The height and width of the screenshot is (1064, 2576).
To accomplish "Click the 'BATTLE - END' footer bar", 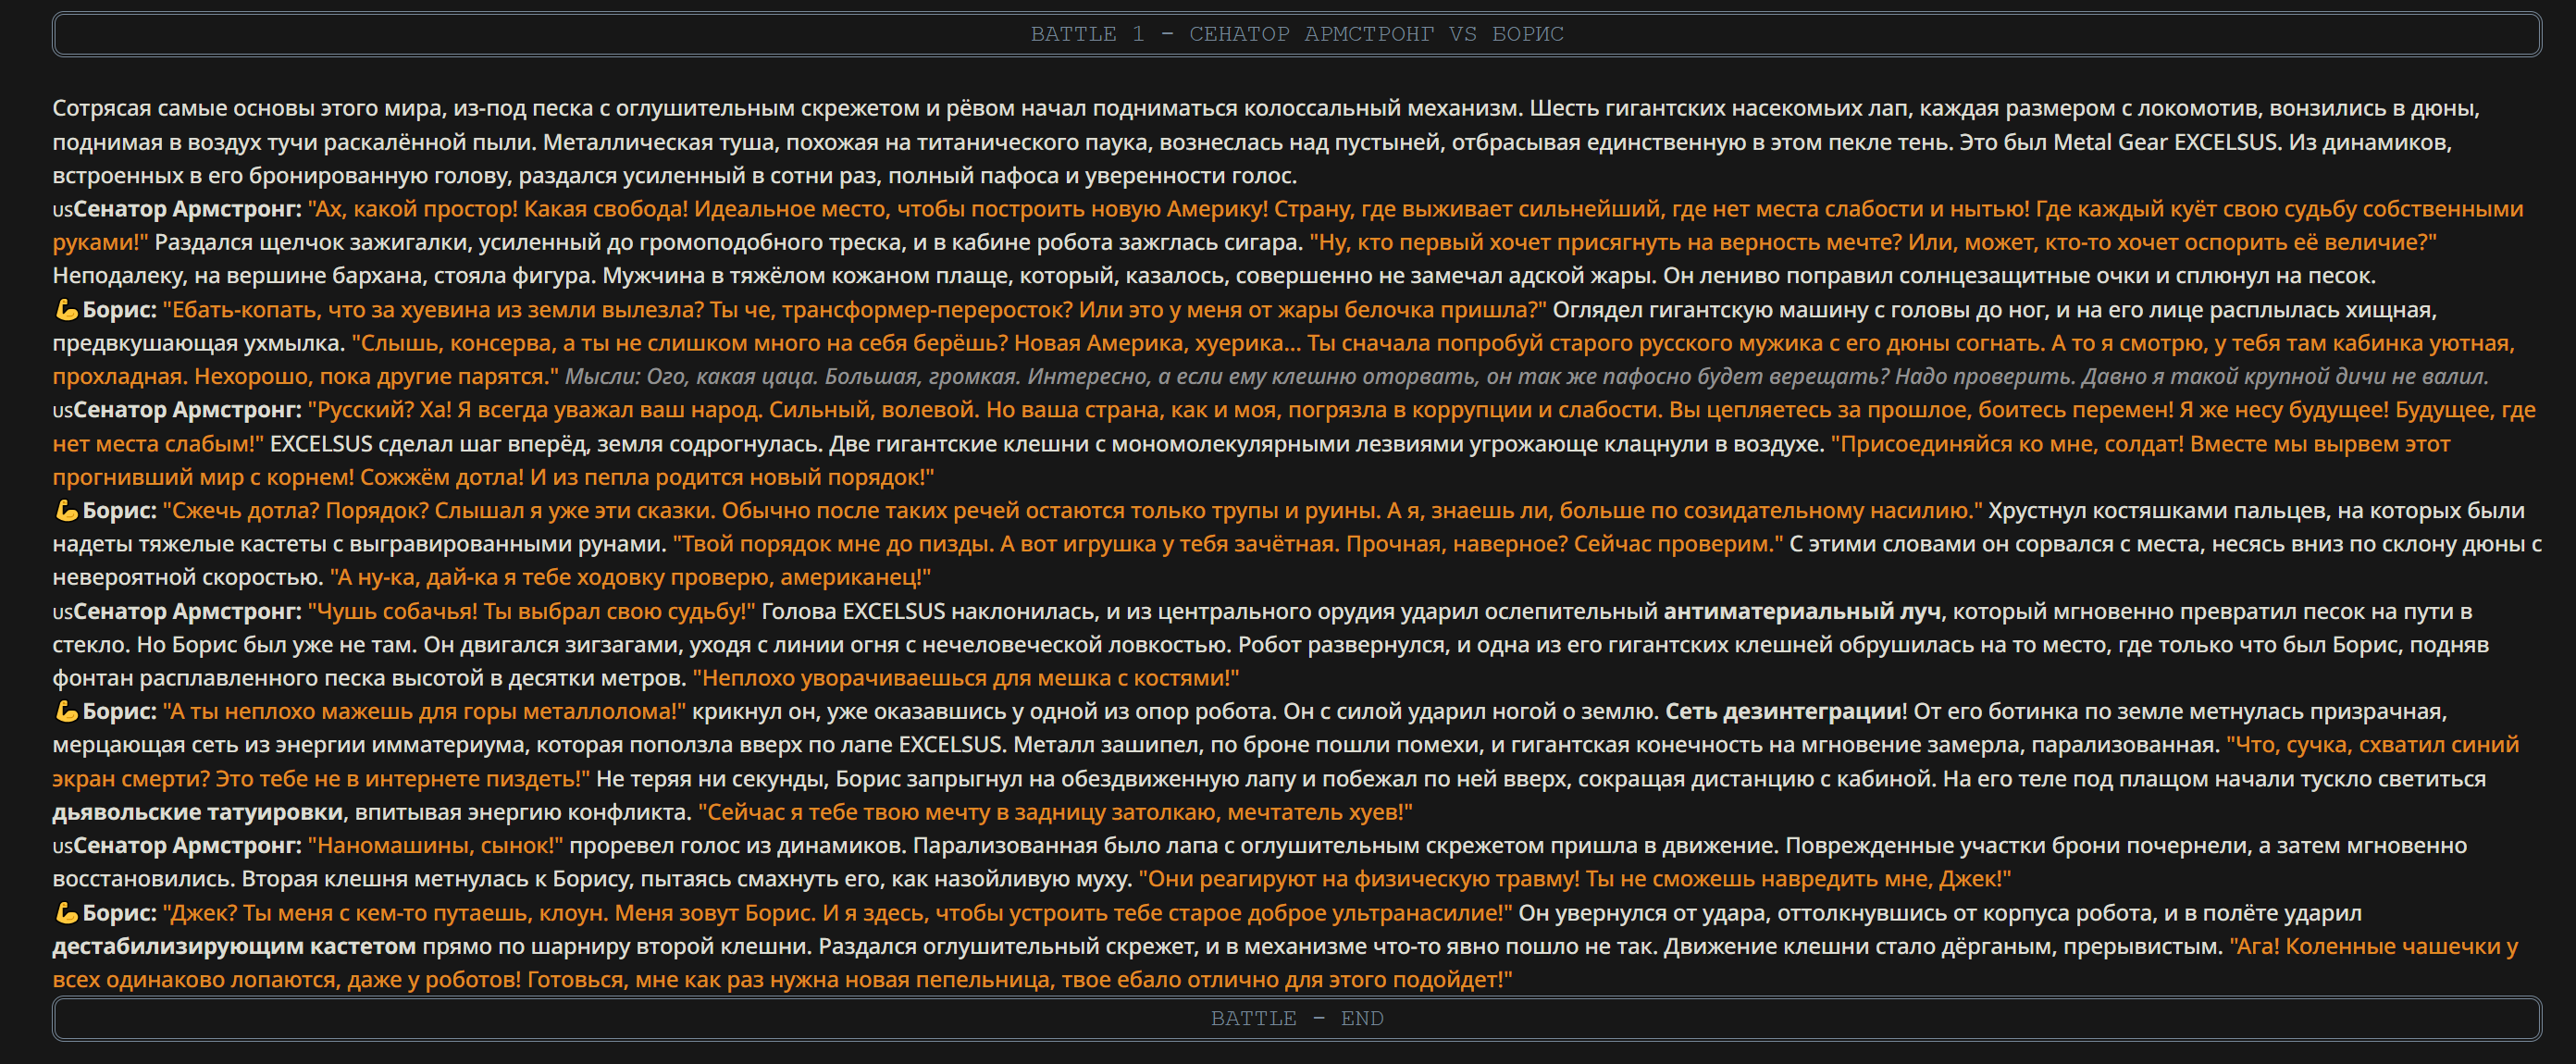I will [x=1297, y=1018].
